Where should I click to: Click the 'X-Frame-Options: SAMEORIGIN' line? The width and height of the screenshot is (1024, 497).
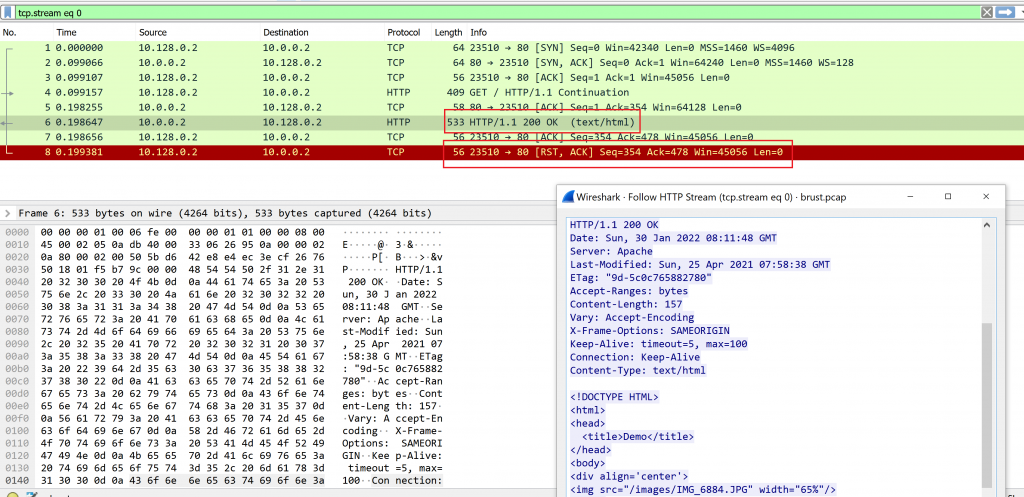tap(649, 330)
